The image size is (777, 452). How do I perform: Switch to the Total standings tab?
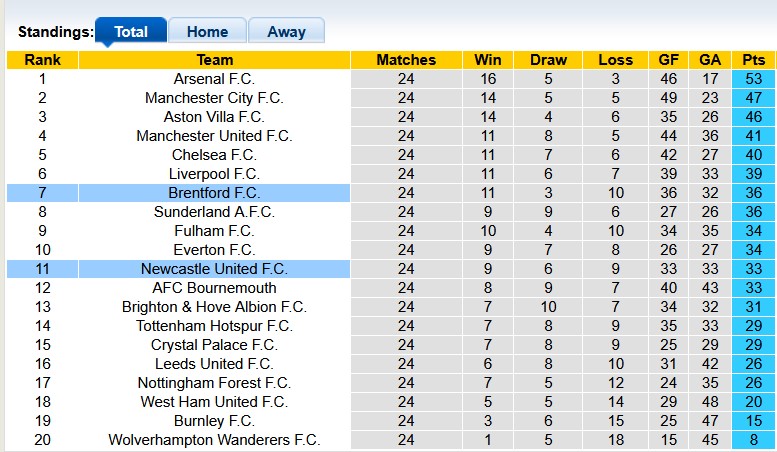(131, 31)
